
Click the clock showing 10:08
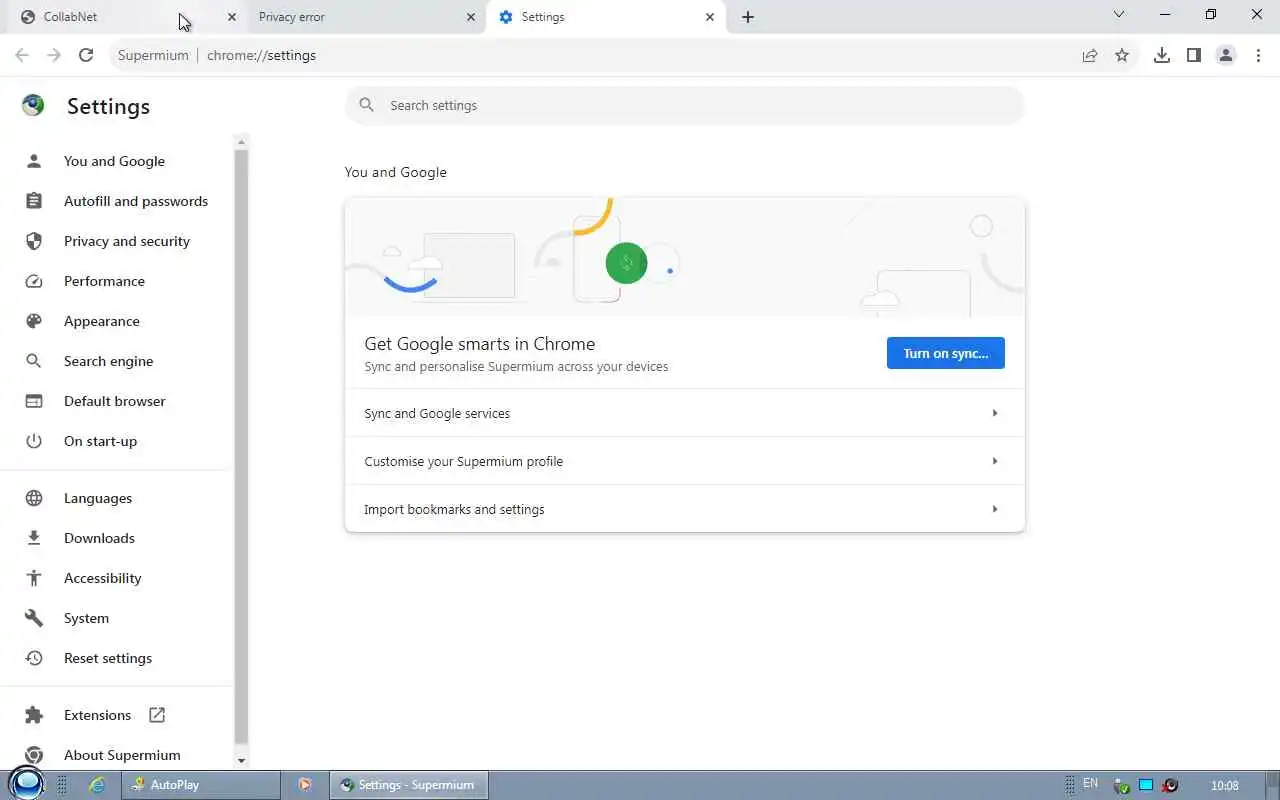click(x=1225, y=785)
